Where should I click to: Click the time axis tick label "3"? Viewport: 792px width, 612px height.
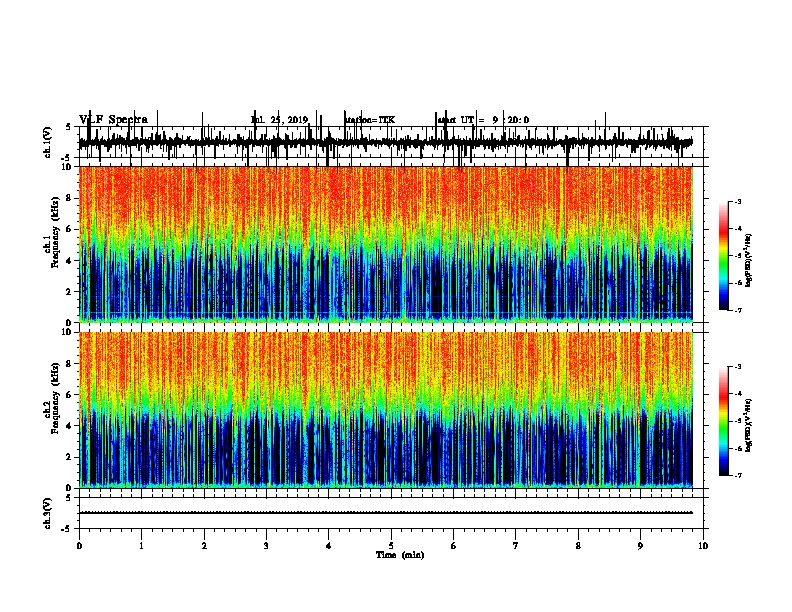coord(266,546)
